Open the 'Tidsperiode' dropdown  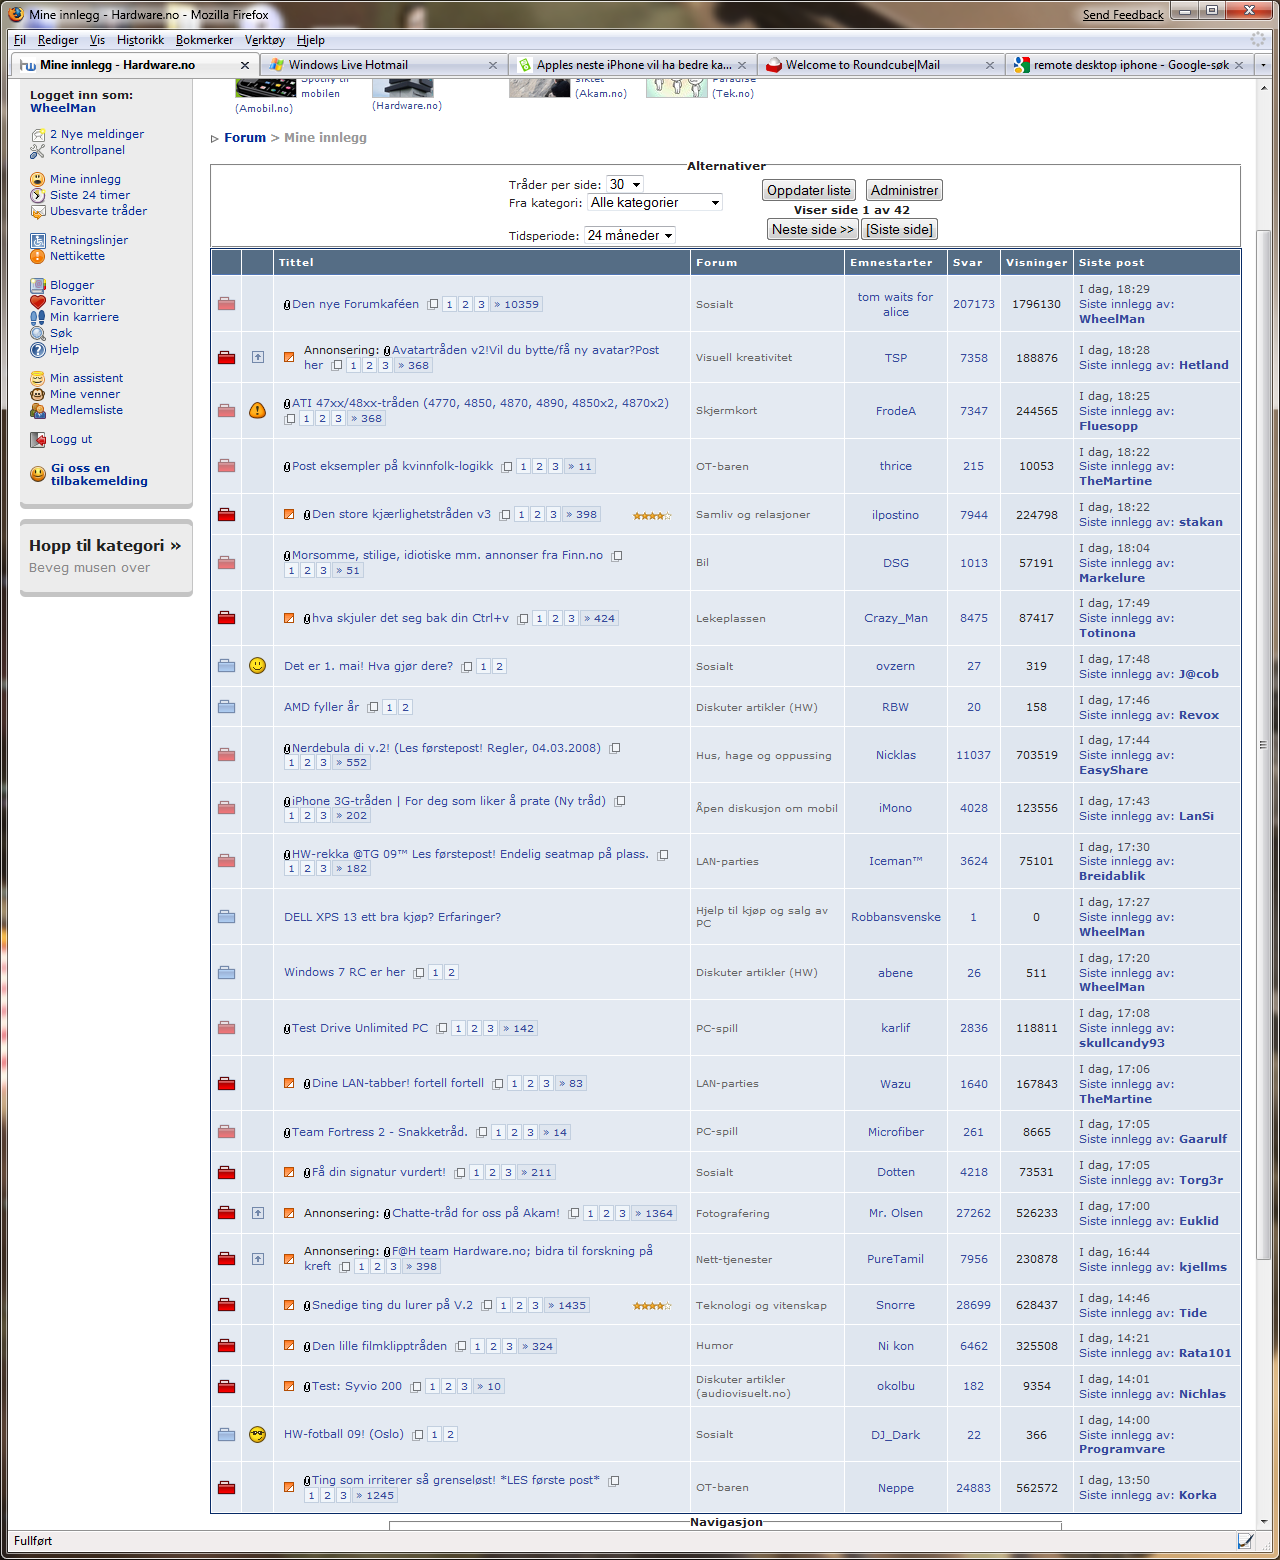tap(630, 236)
